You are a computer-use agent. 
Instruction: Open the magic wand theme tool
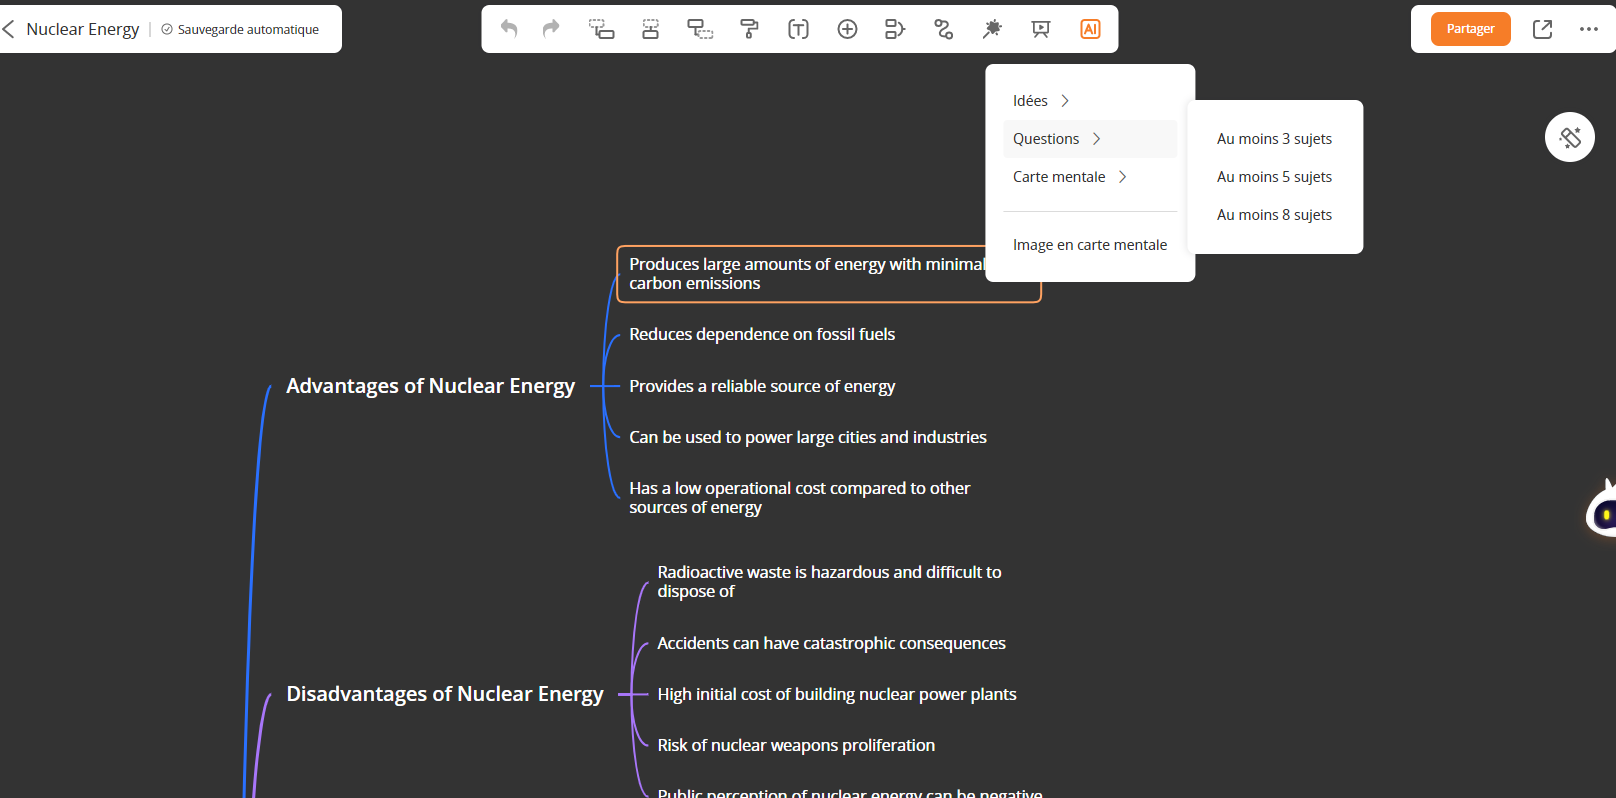992,29
